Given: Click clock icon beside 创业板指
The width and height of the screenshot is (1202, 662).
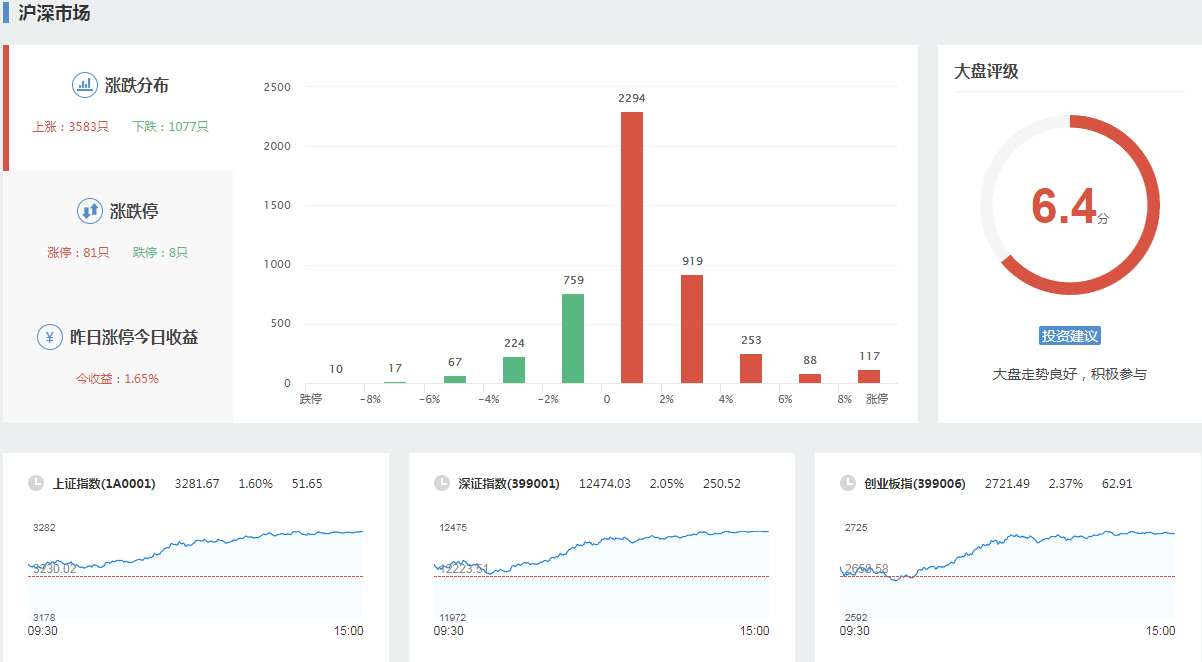Looking at the screenshot, I should pos(848,483).
